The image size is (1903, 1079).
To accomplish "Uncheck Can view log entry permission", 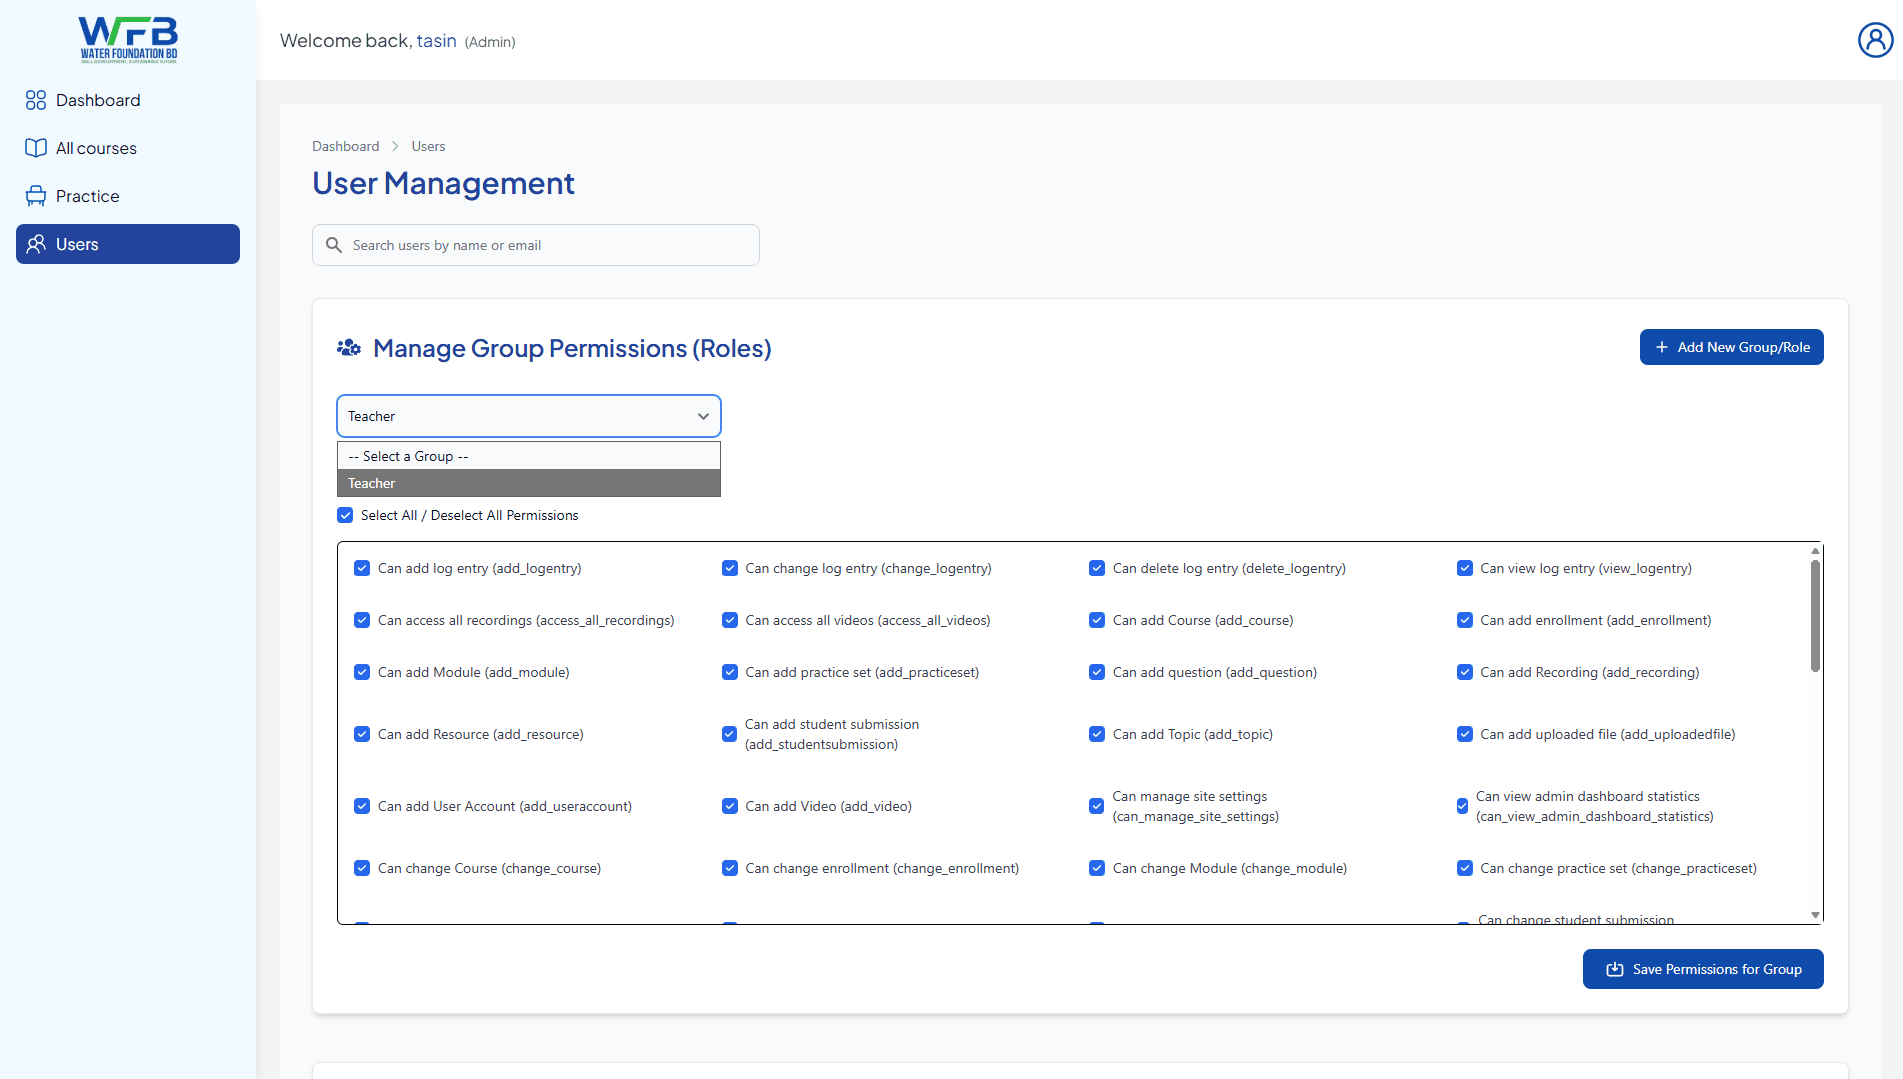I will pyautogui.click(x=1465, y=568).
